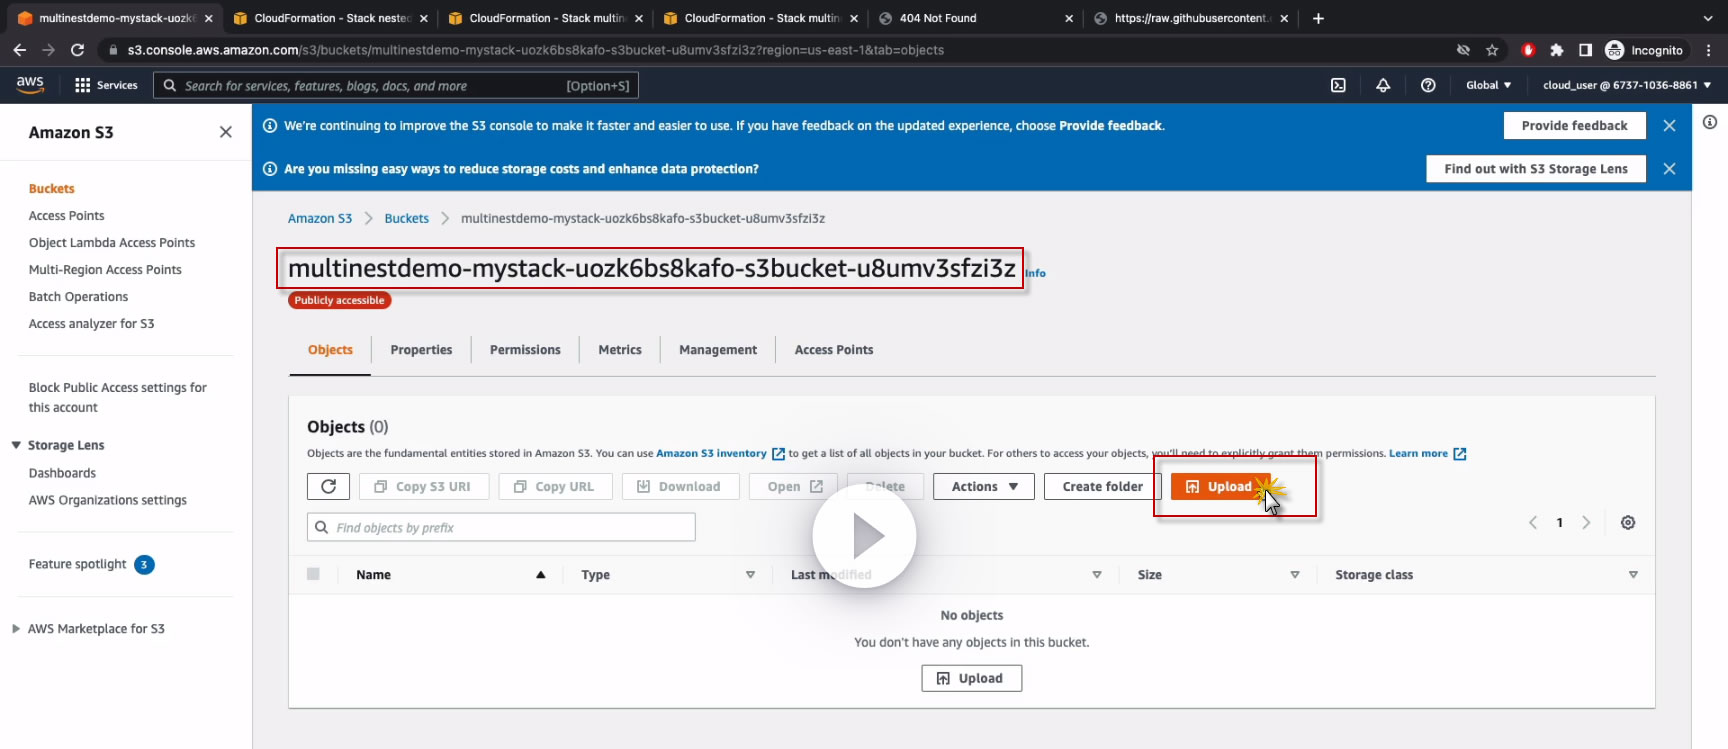1728x749 pixels.
Task: Switch to the Metrics tab
Action: (620, 350)
